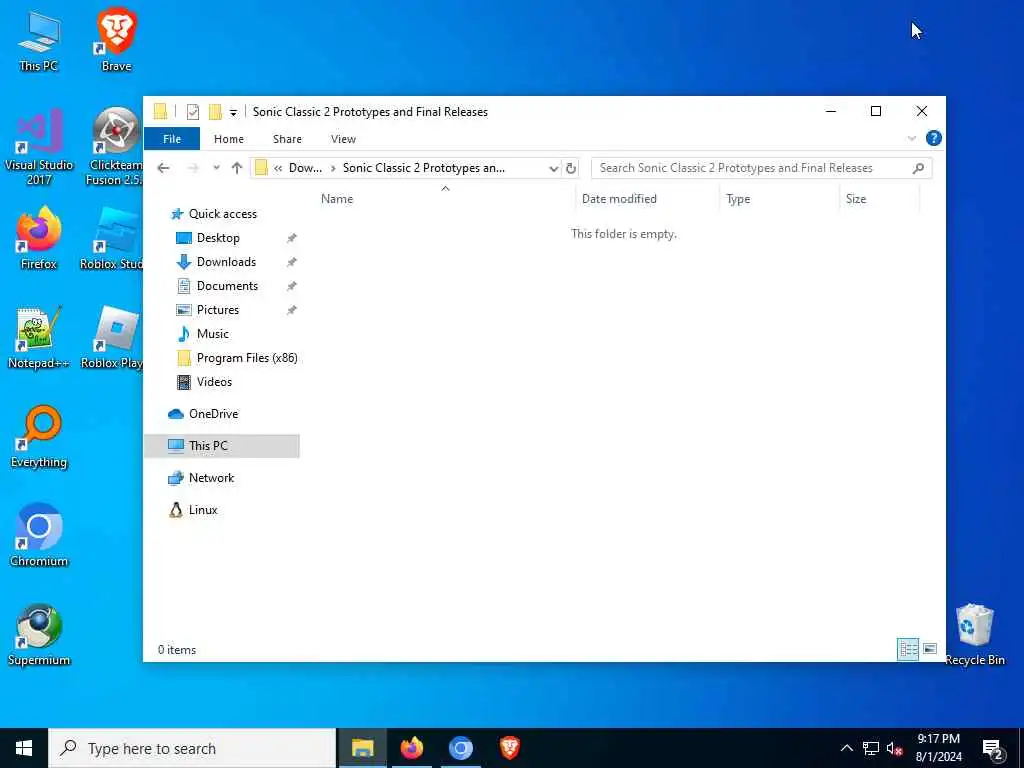Select the Clickteam Fusion 2.5 desktop icon

pyautogui.click(x=116, y=146)
